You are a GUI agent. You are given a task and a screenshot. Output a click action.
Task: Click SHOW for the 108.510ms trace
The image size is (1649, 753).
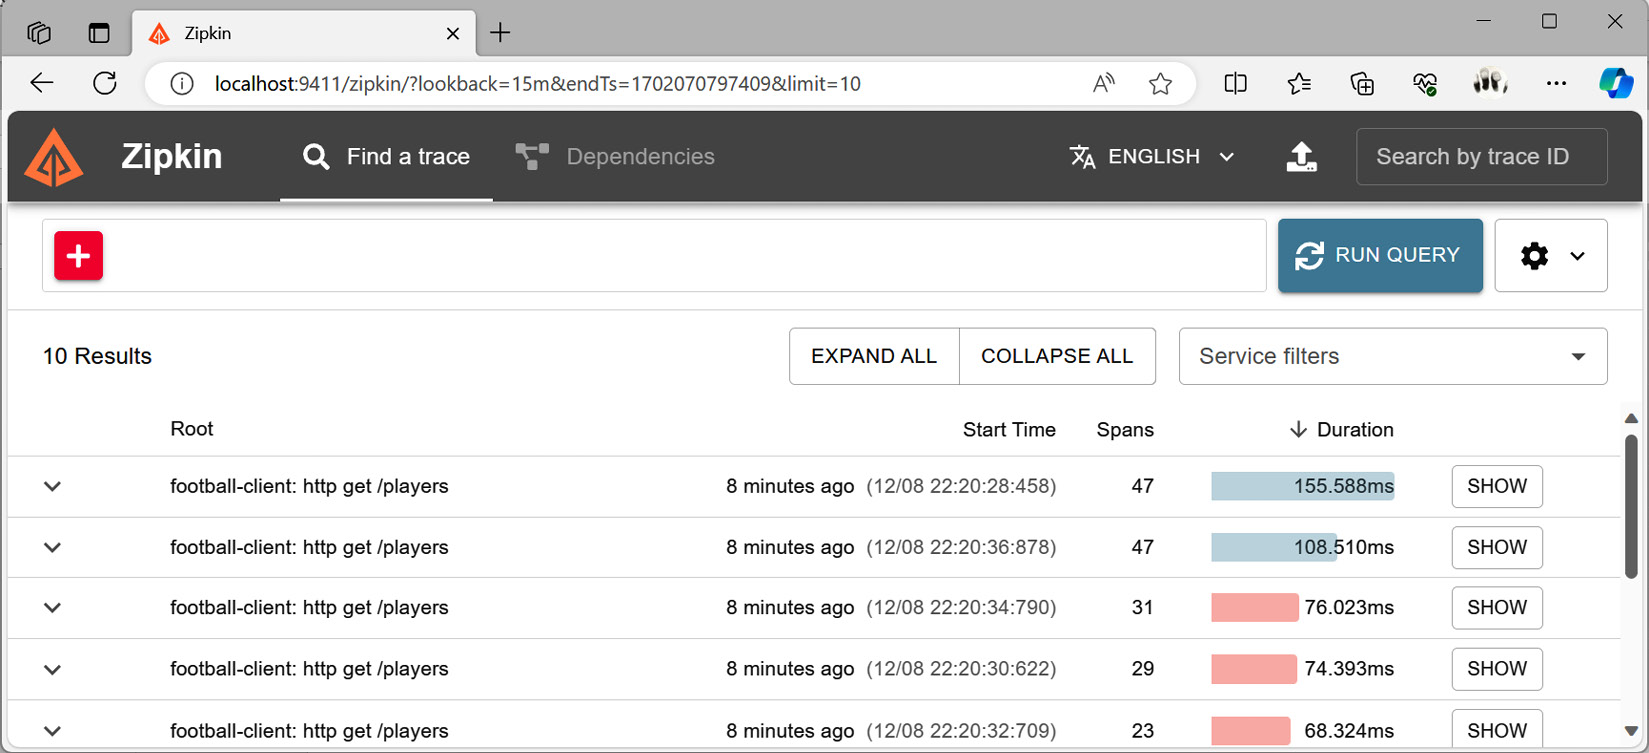(1497, 548)
